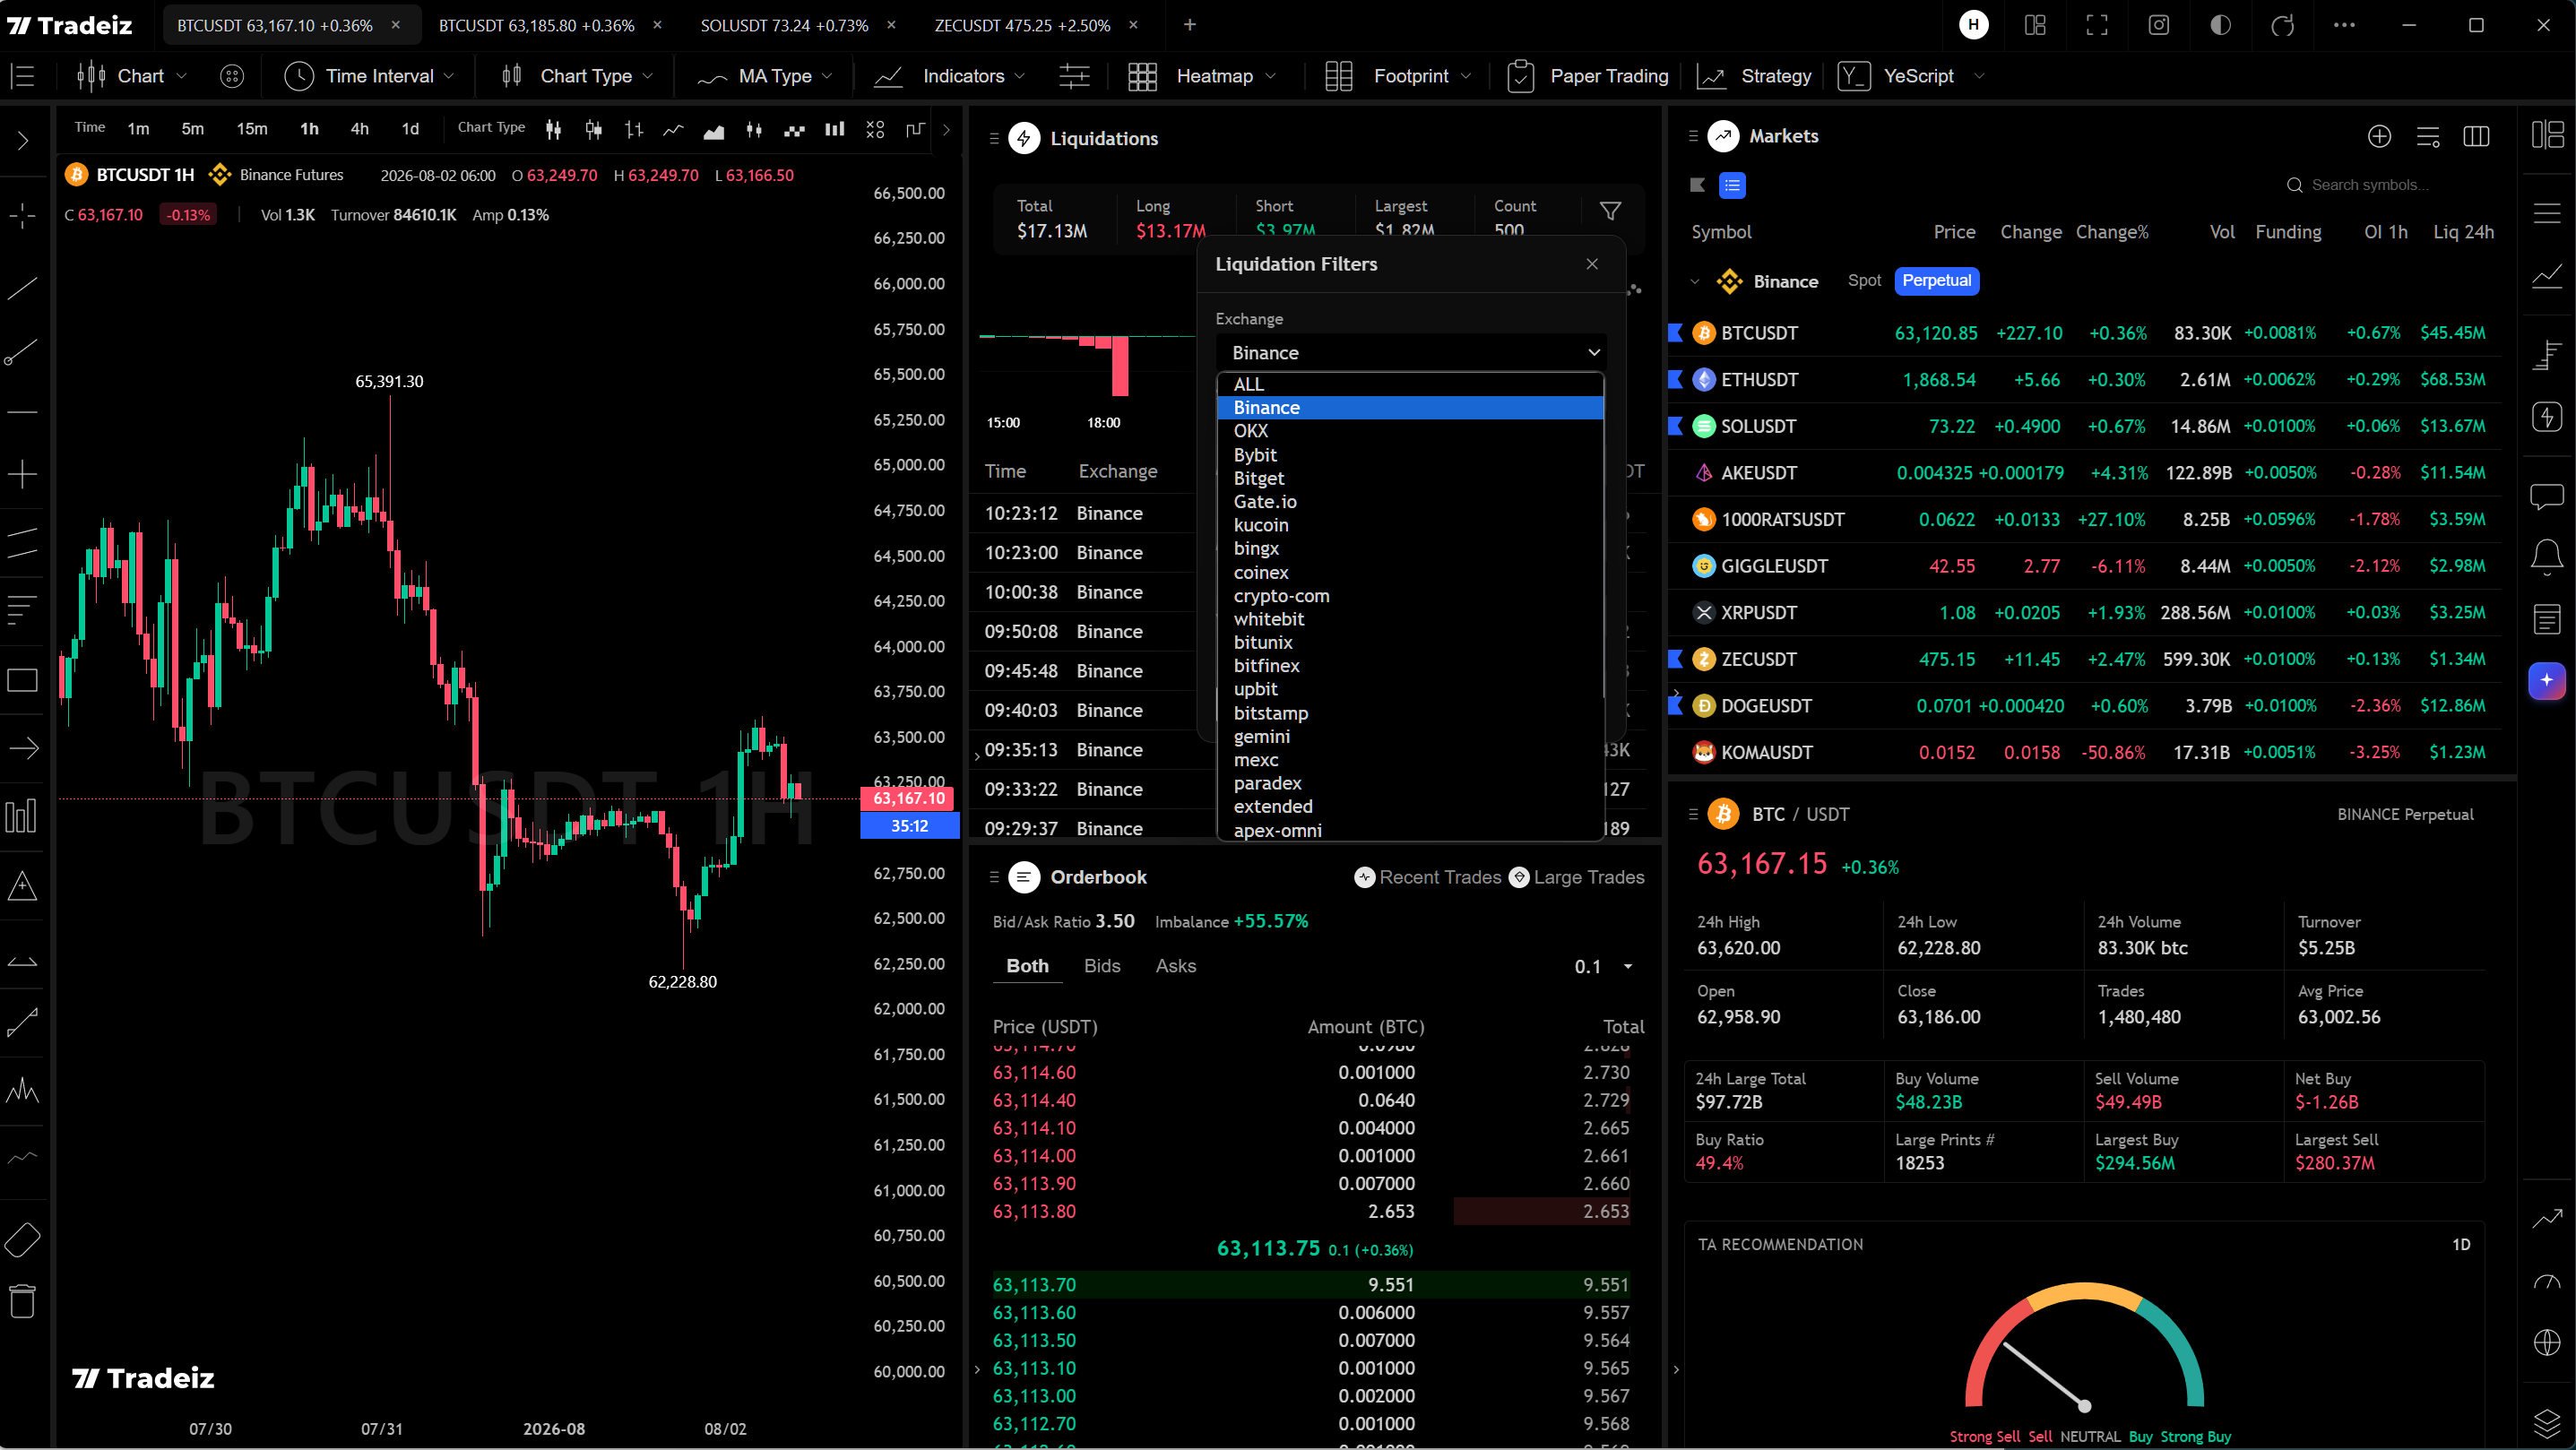Screen dimensions: 2576x1450
Task: Open the Time Interval dropdown
Action: tap(370, 76)
